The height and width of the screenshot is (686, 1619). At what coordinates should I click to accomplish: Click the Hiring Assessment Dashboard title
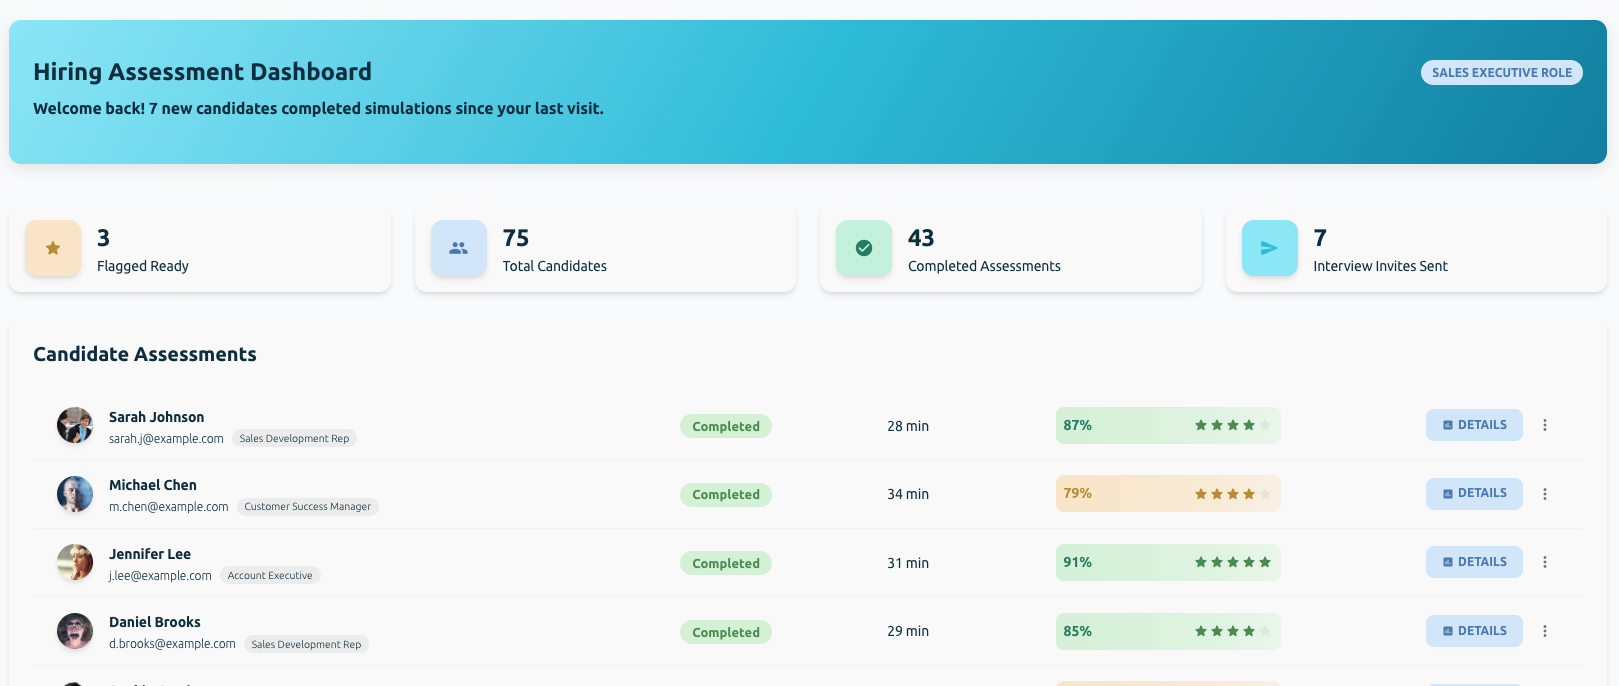coord(202,72)
